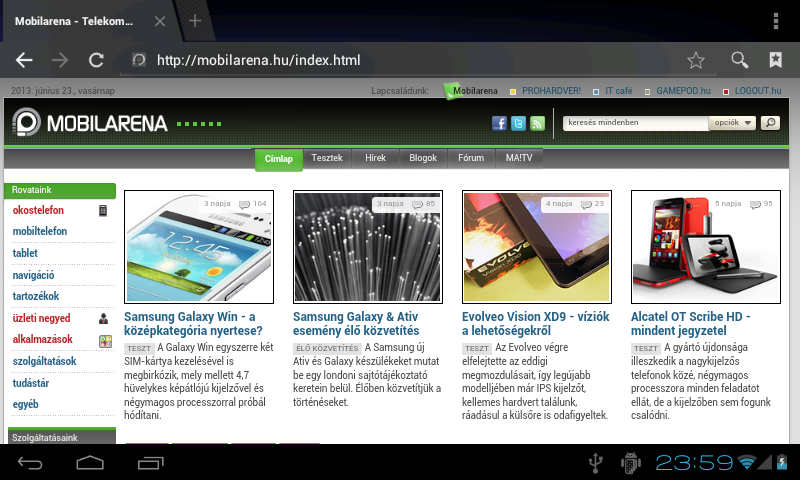Open the üzleti negyed category
Image resolution: width=800 pixels, height=480 pixels.
41,318
